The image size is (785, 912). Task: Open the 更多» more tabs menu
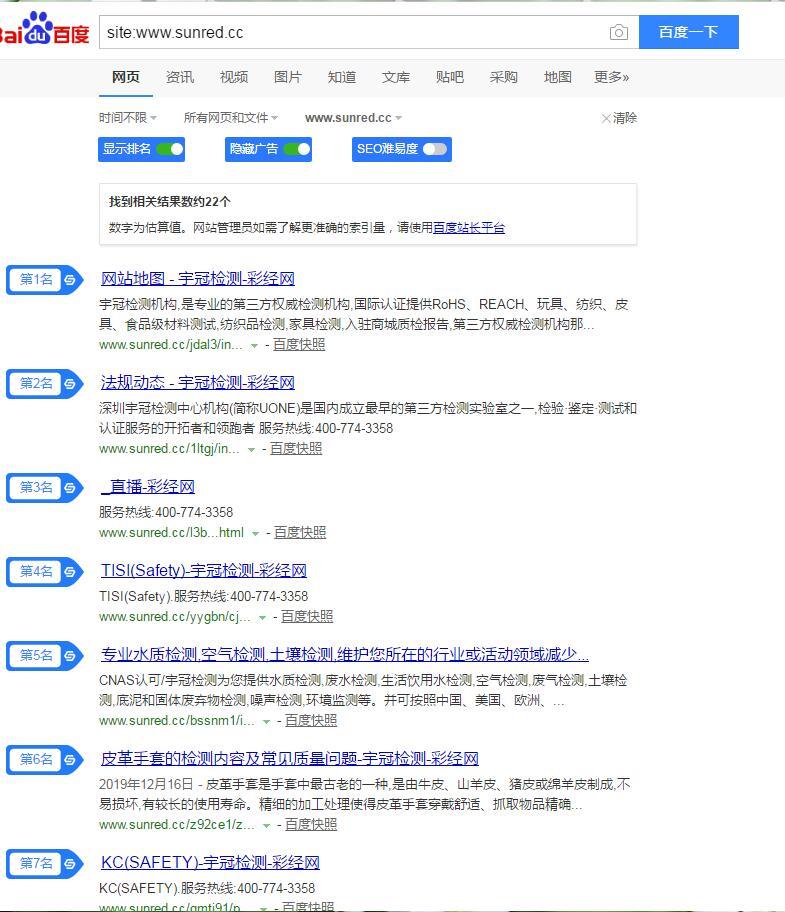pos(611,77)
